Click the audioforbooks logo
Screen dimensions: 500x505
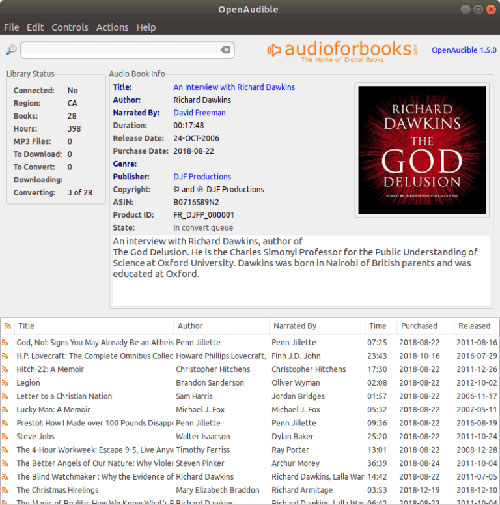click(x=342, y=51)
